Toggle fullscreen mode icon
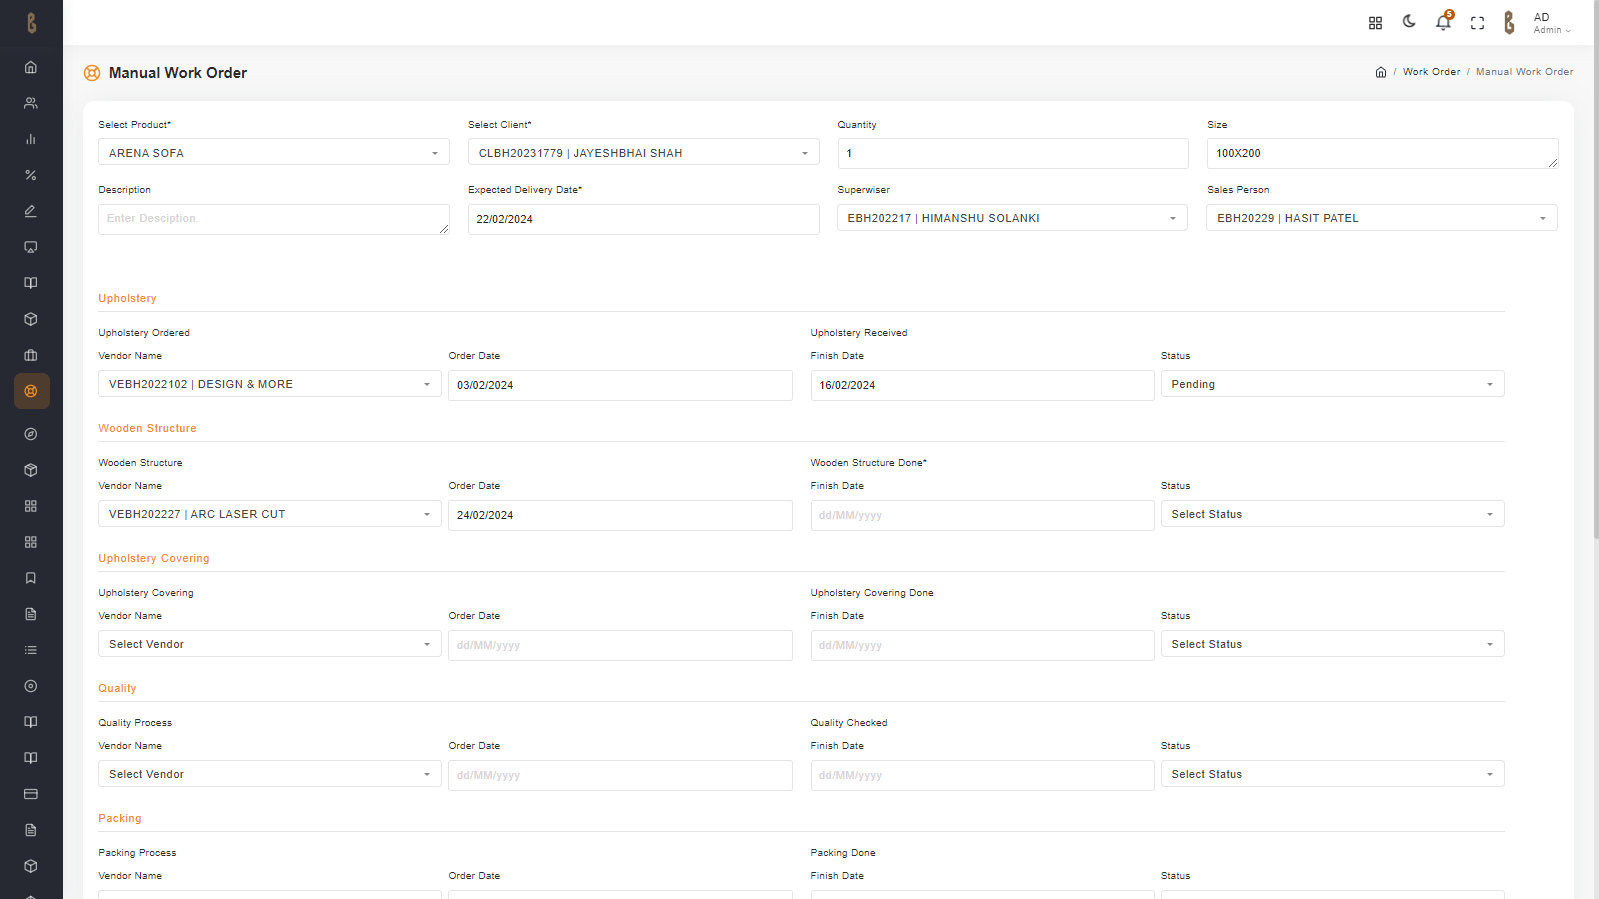1599x899 pixels. [x=1477, y=23]
